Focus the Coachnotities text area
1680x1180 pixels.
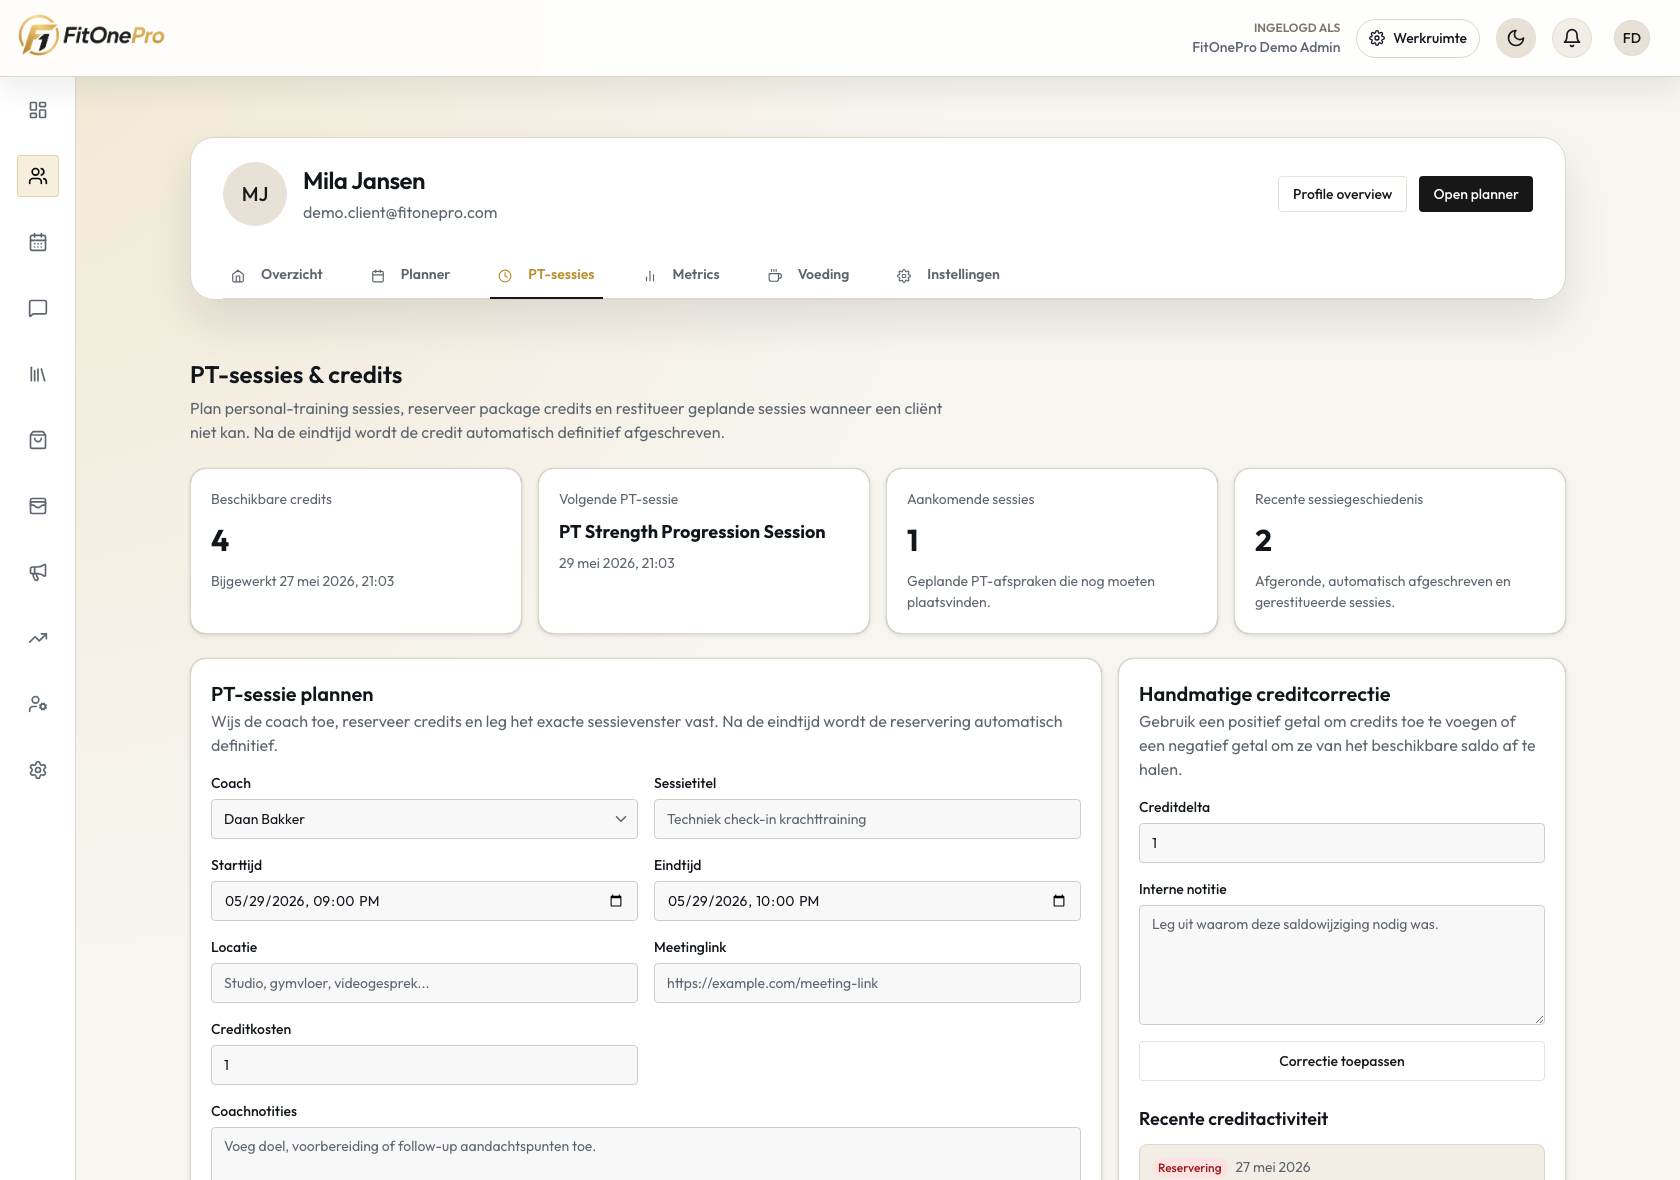pyautogui.click(x=646, y=1153)
